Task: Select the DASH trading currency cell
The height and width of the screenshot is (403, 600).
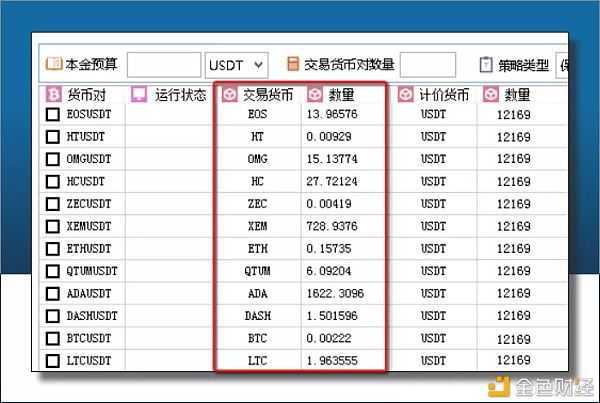Action: click(258, 316)
